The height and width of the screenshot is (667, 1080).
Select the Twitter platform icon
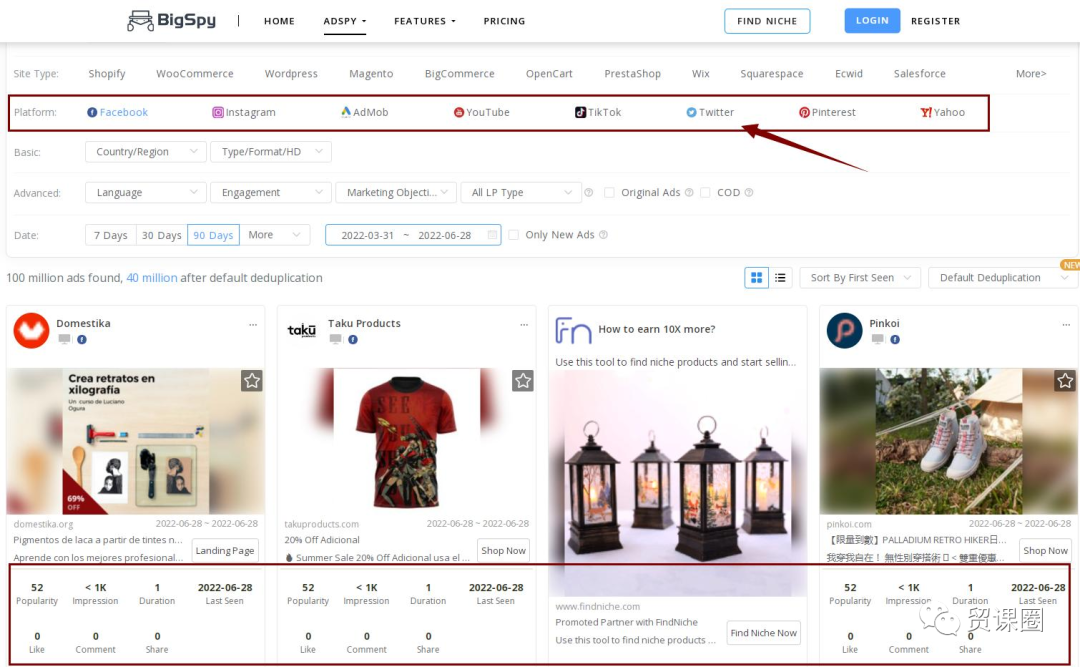pyautogui.click(x=691, y=112)
